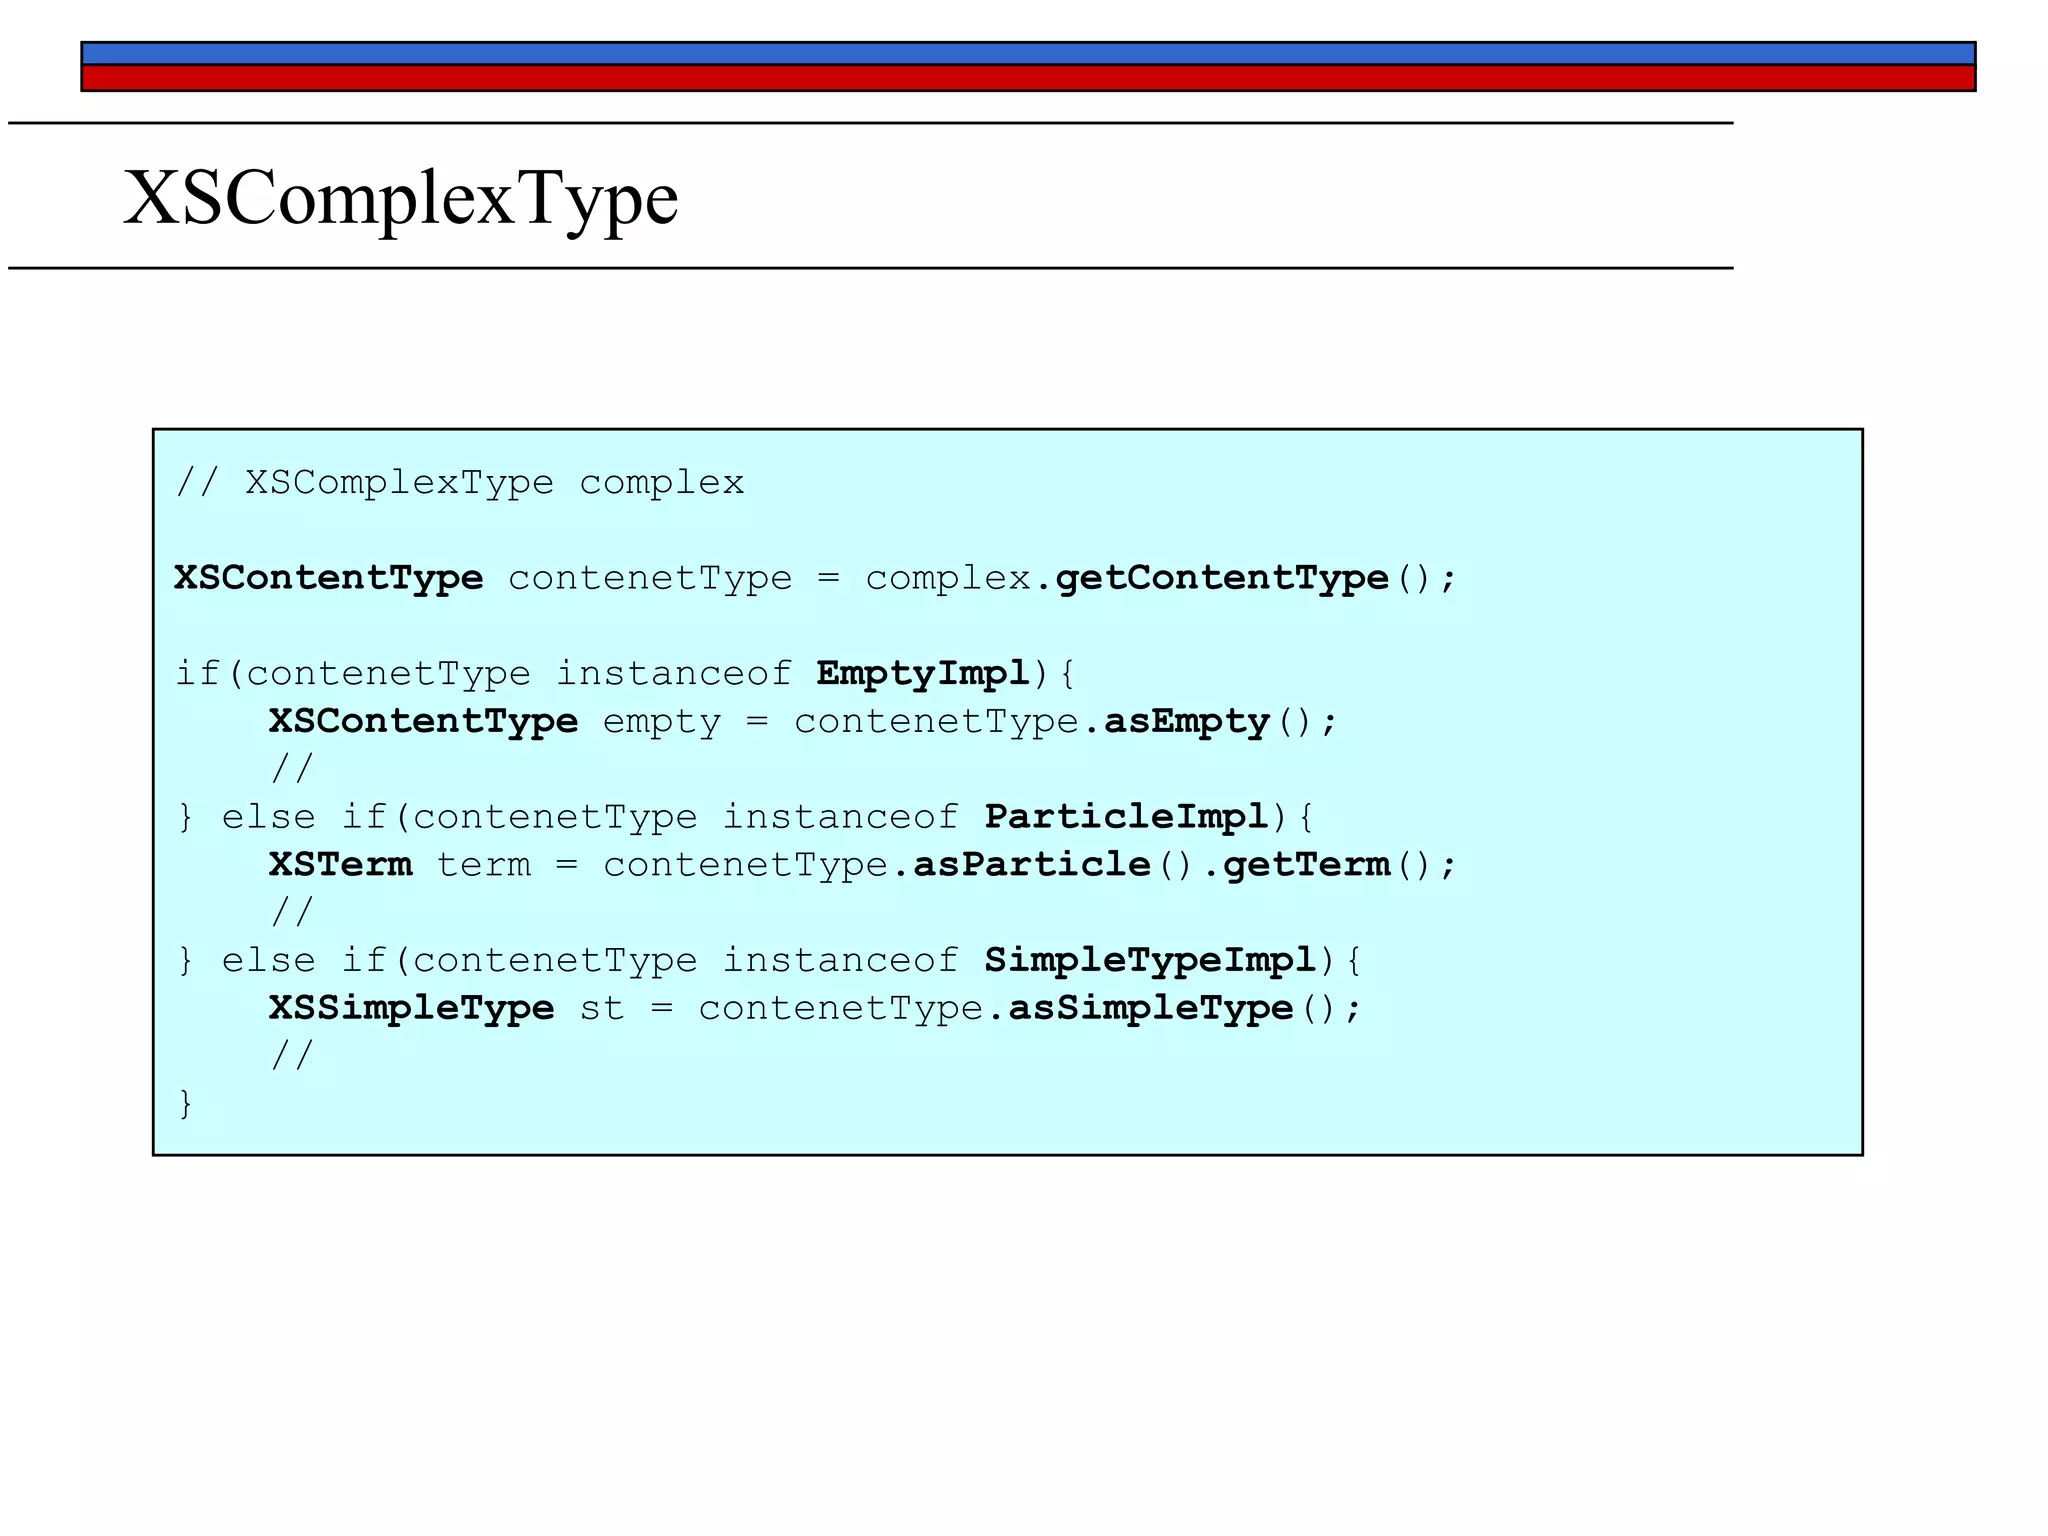Click the bold 'getContentType' method call
The width and height of the screenshot is (2048, 1536).
1222,578
